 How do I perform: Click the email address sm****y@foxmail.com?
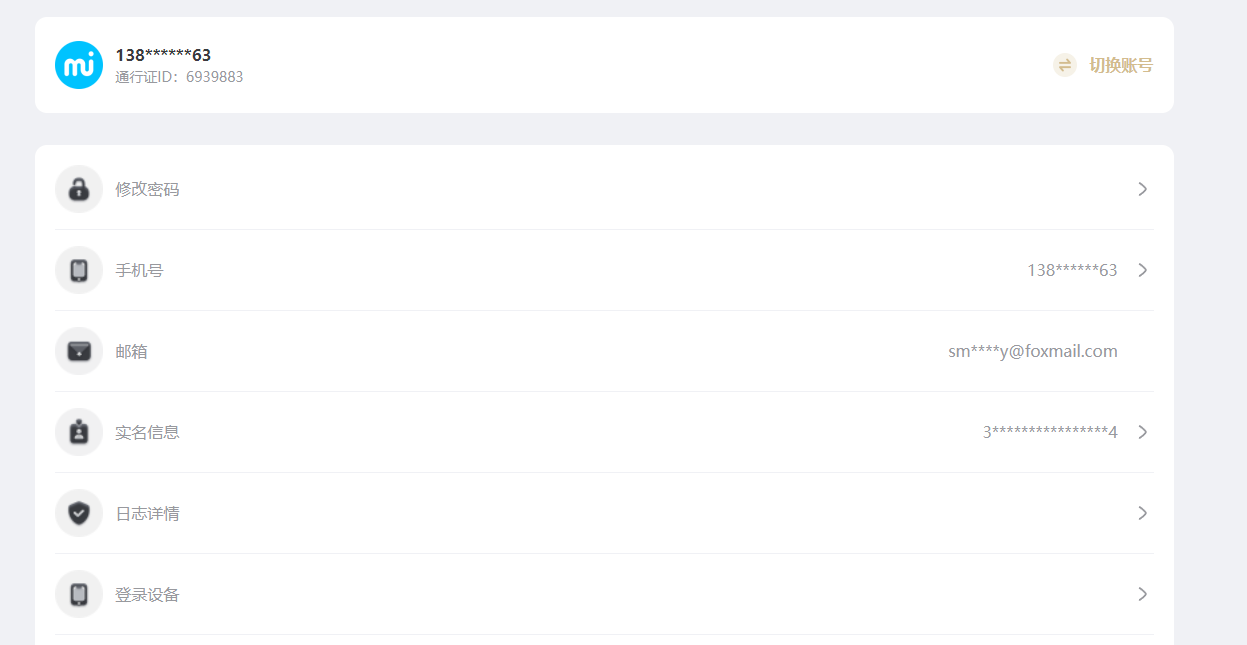click(1033, 351)
